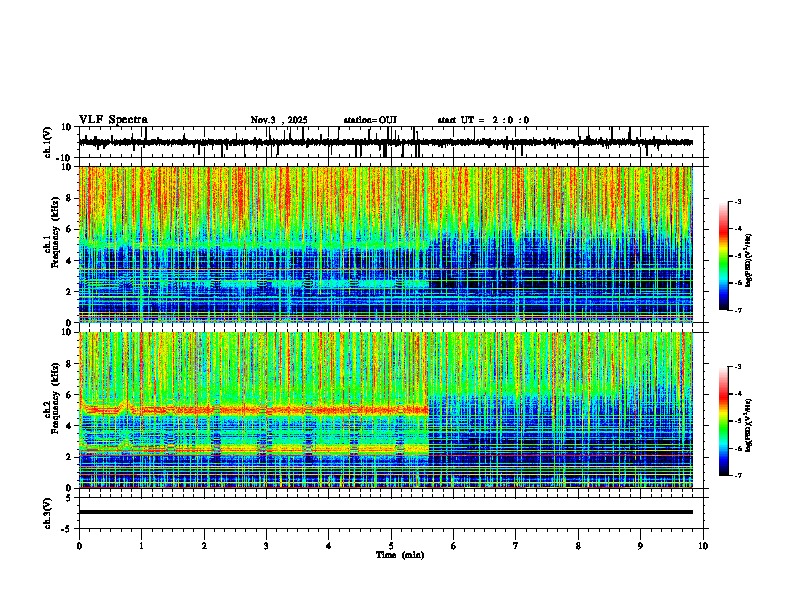Click the 'VLF Spectra' plot title
The width and height of the screenshot is (792, 612).
pyautogui.click(x=113, y=120)
